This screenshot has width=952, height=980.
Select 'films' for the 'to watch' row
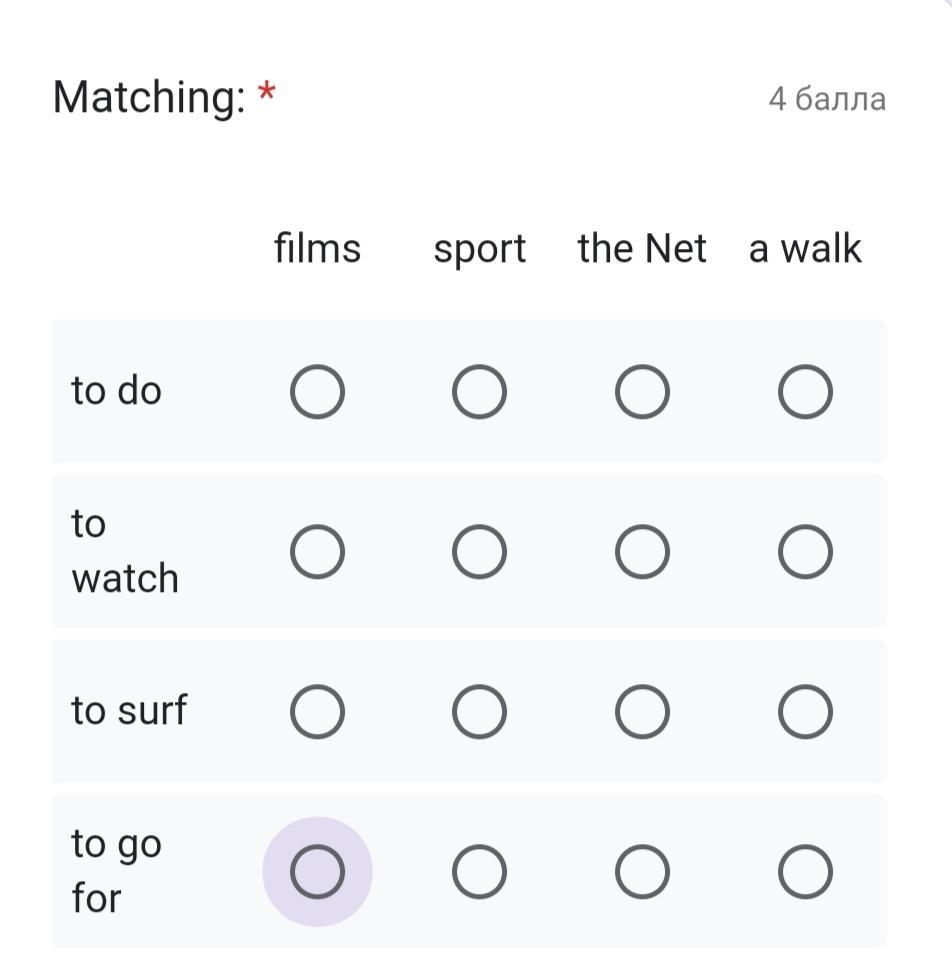317,552
